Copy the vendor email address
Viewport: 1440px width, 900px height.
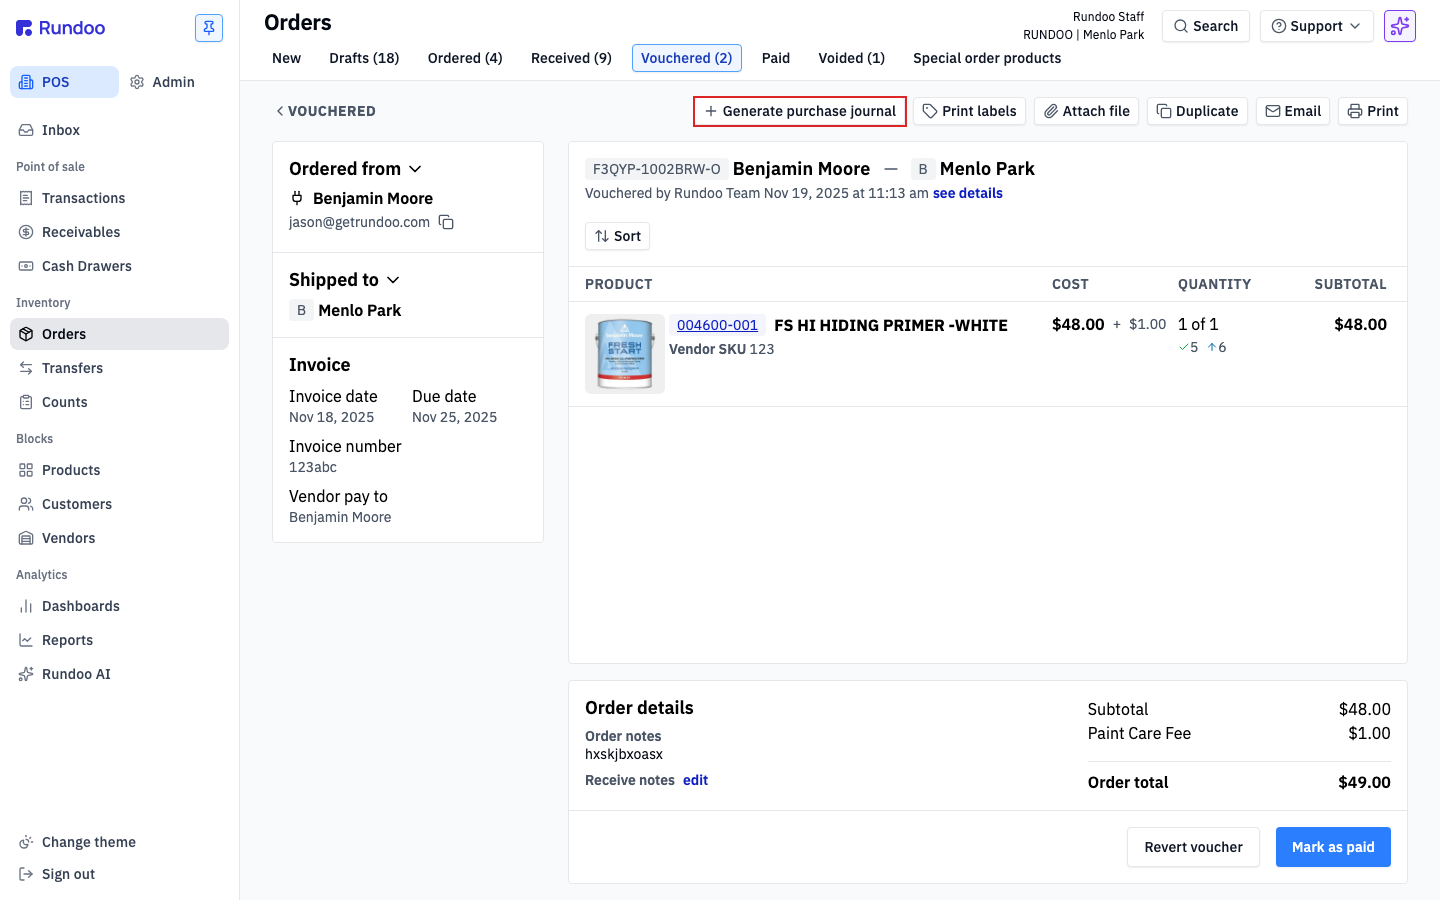446,222
